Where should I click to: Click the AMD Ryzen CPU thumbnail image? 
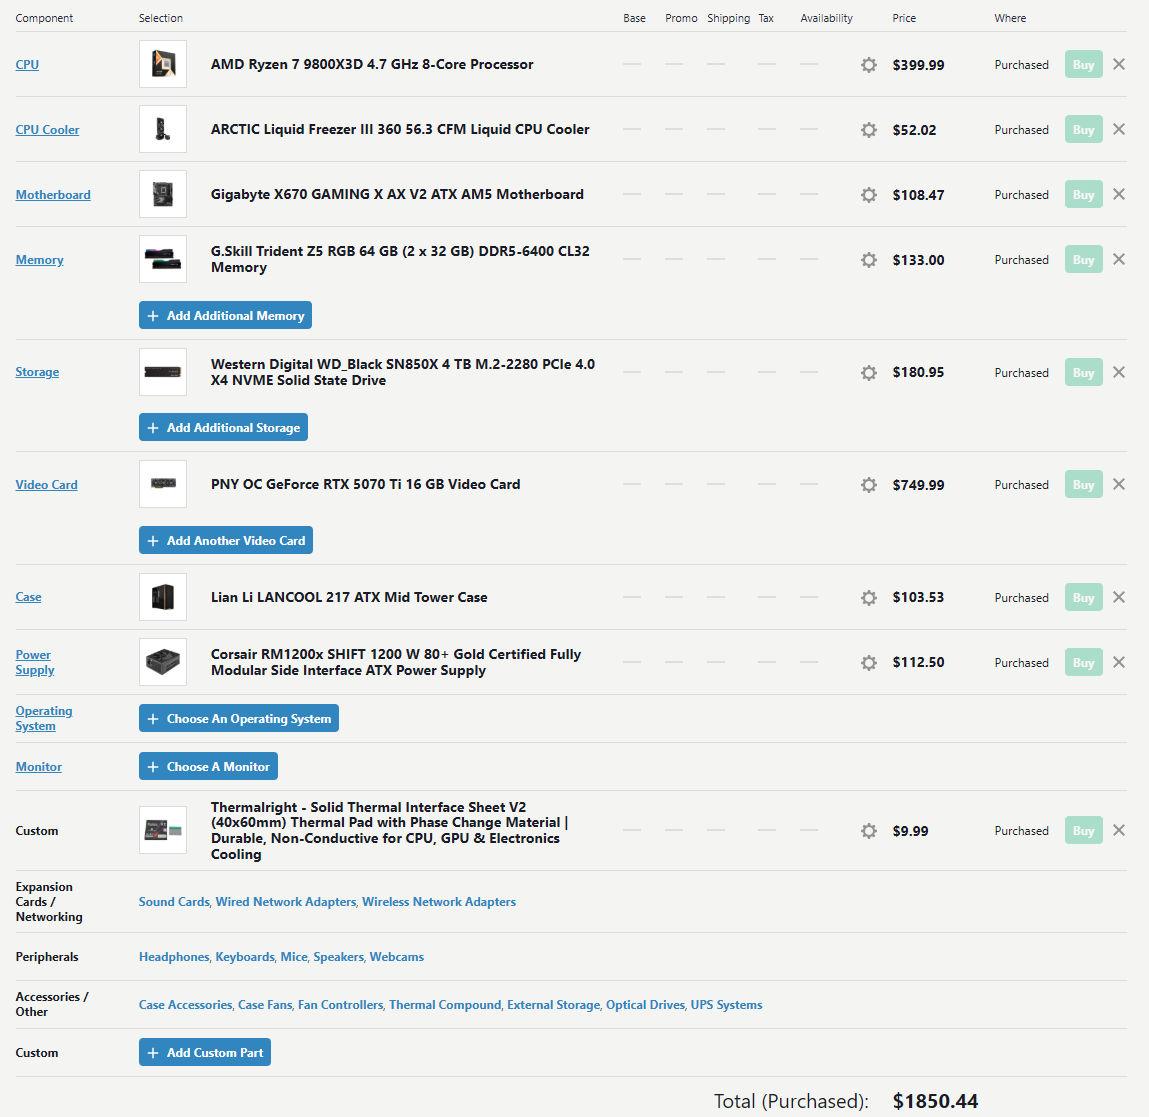(163, 64)
